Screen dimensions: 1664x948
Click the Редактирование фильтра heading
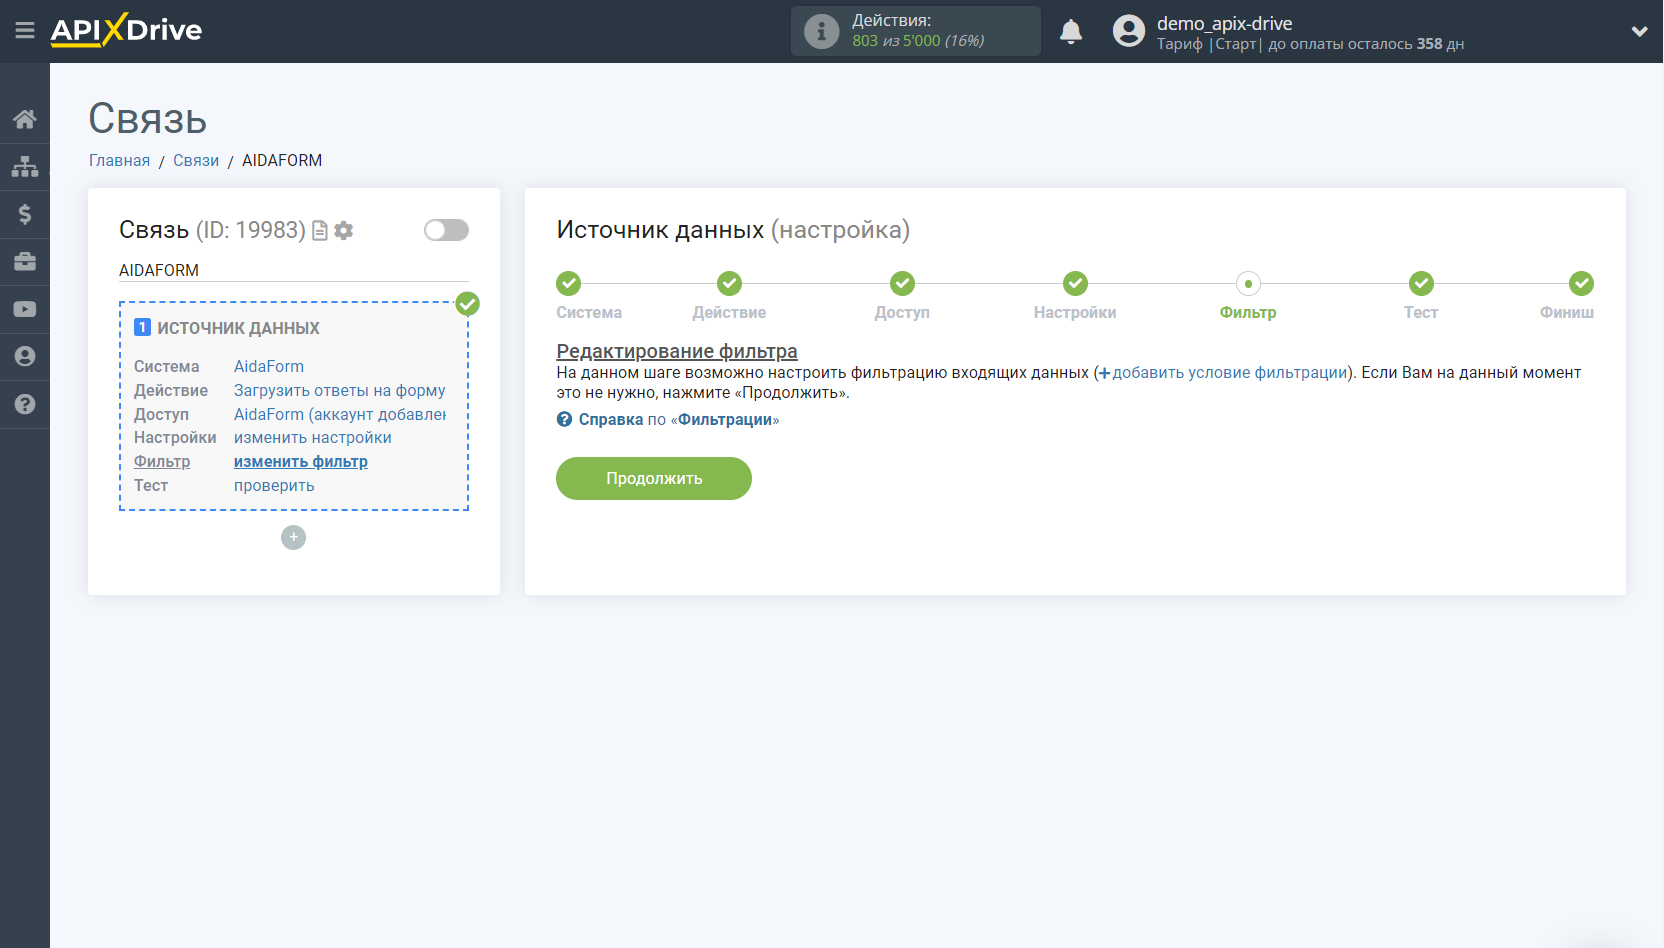[x=677, y=351]
